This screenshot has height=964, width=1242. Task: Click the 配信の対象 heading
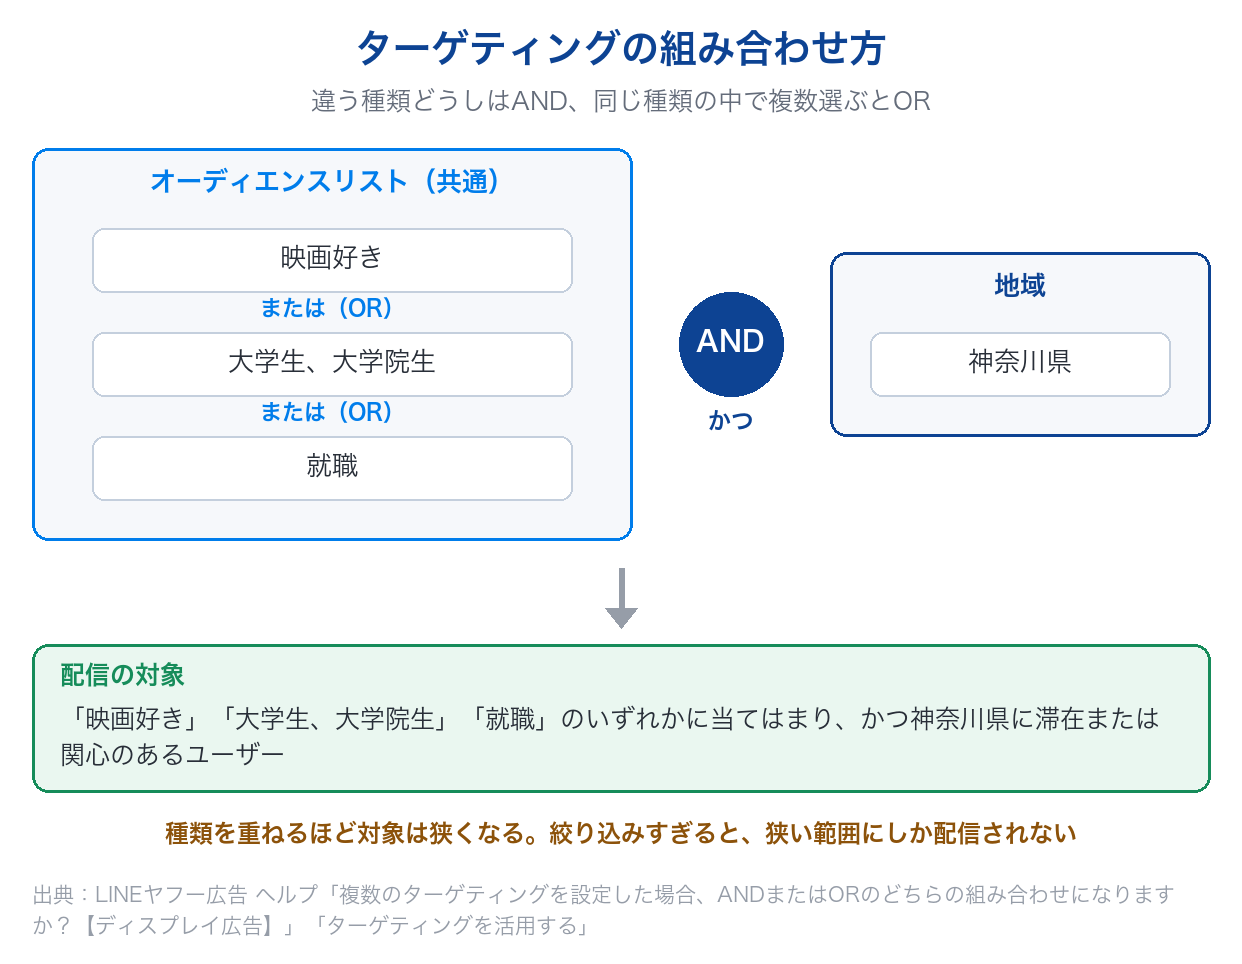122,675
